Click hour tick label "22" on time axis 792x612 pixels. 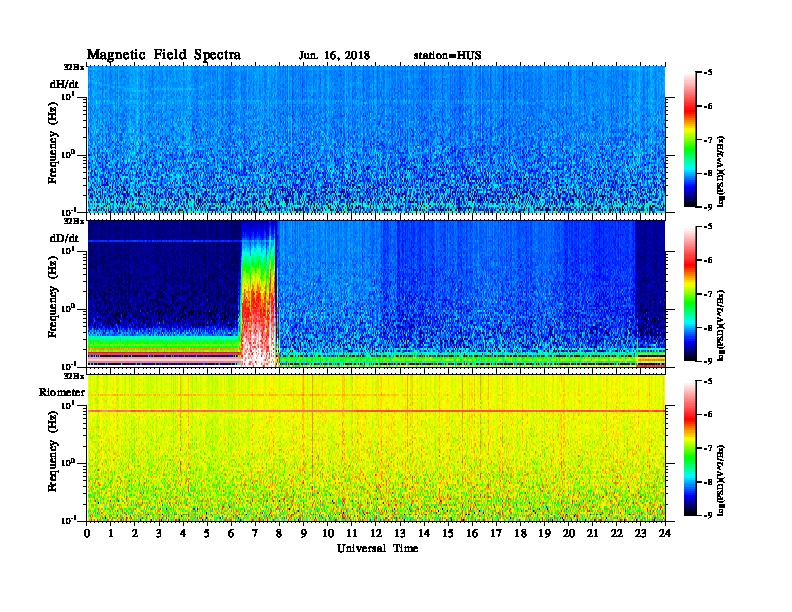[617, 533]
